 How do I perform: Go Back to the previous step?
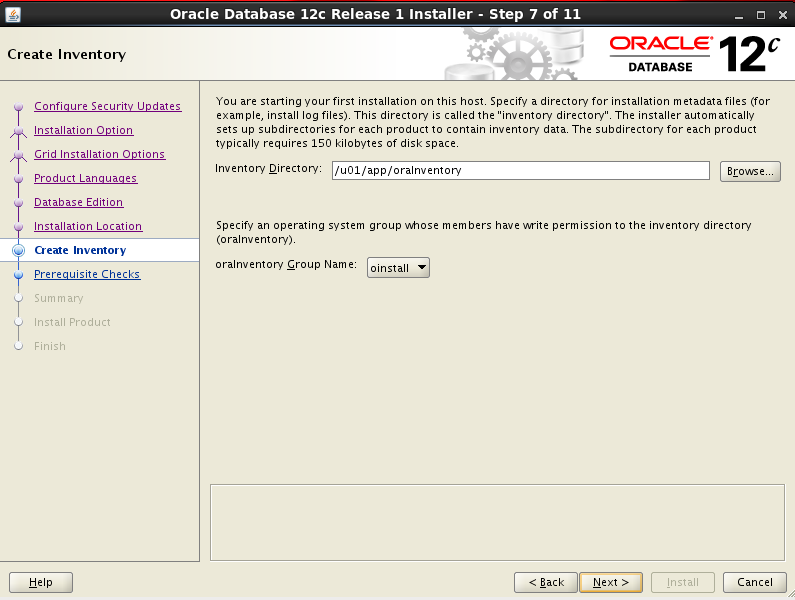point(546,582)
